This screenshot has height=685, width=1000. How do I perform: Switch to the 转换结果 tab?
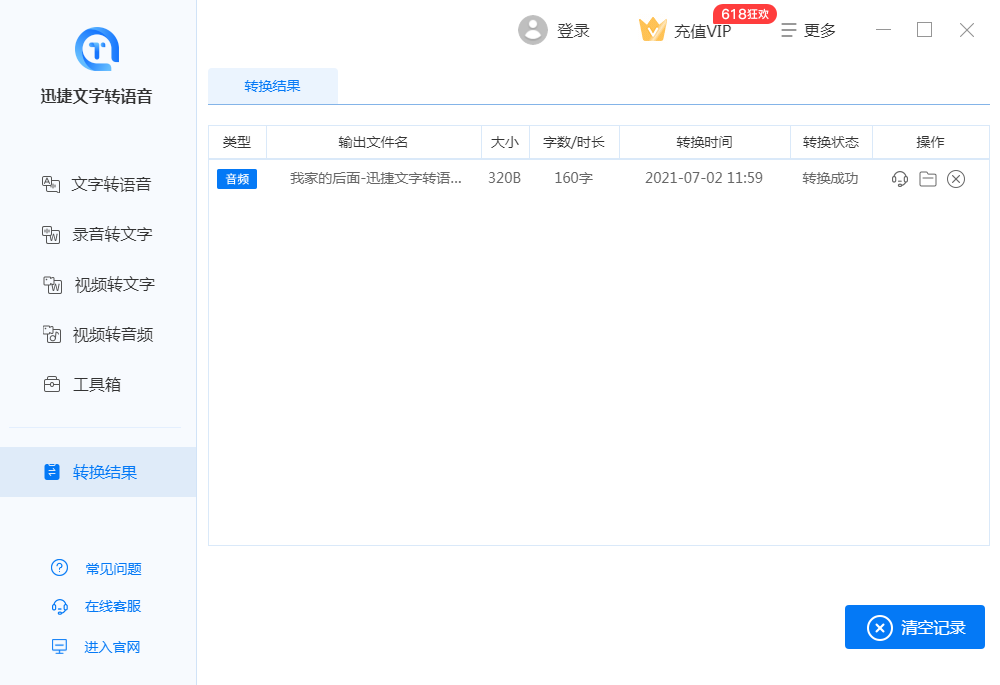[272, 86]
